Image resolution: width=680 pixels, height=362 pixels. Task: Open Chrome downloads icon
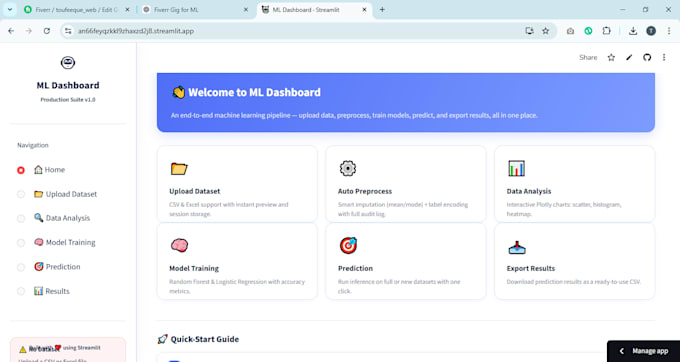coord(633,31)
